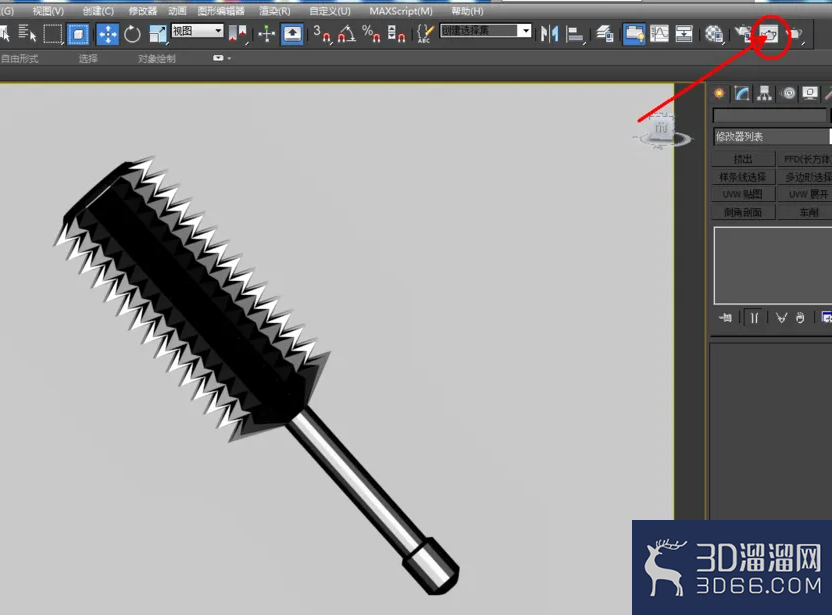Apply FFD(长方体) modifier button
832x615 pixels.
[804, 159]
